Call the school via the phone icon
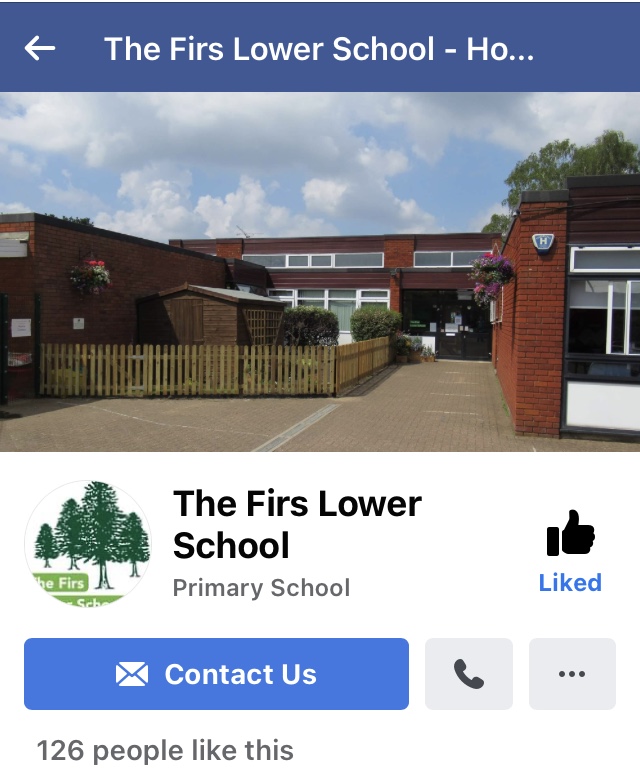This screenshot has width=640, height=784. 468,674
